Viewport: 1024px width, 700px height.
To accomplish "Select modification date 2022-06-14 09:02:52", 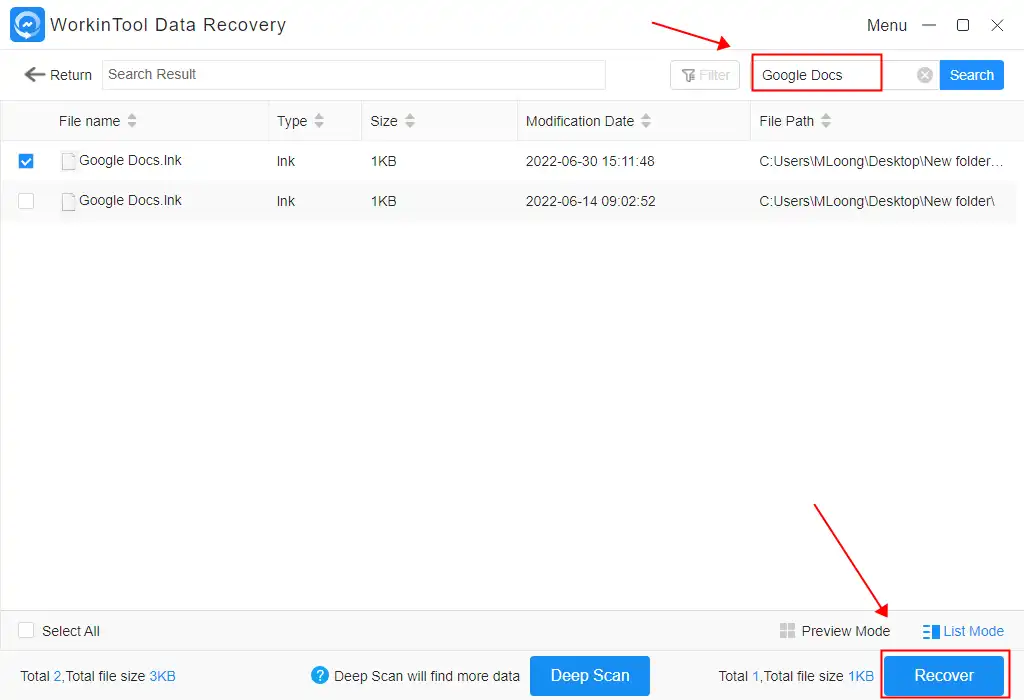I will coord(590,201).
